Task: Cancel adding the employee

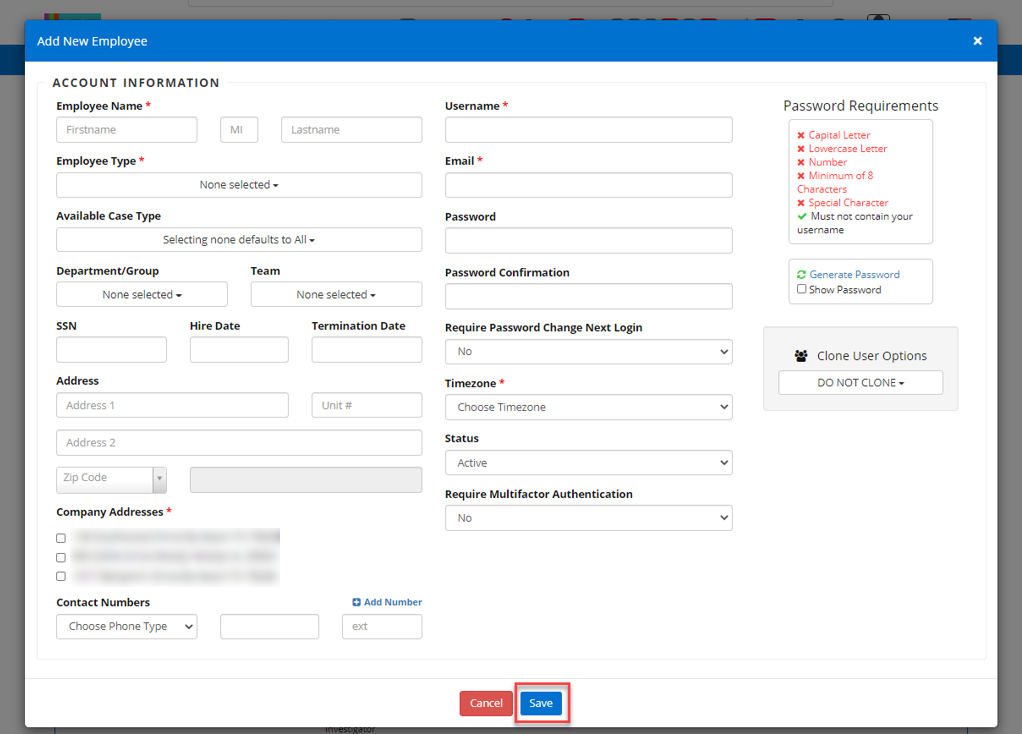Action: click(486, 703)
